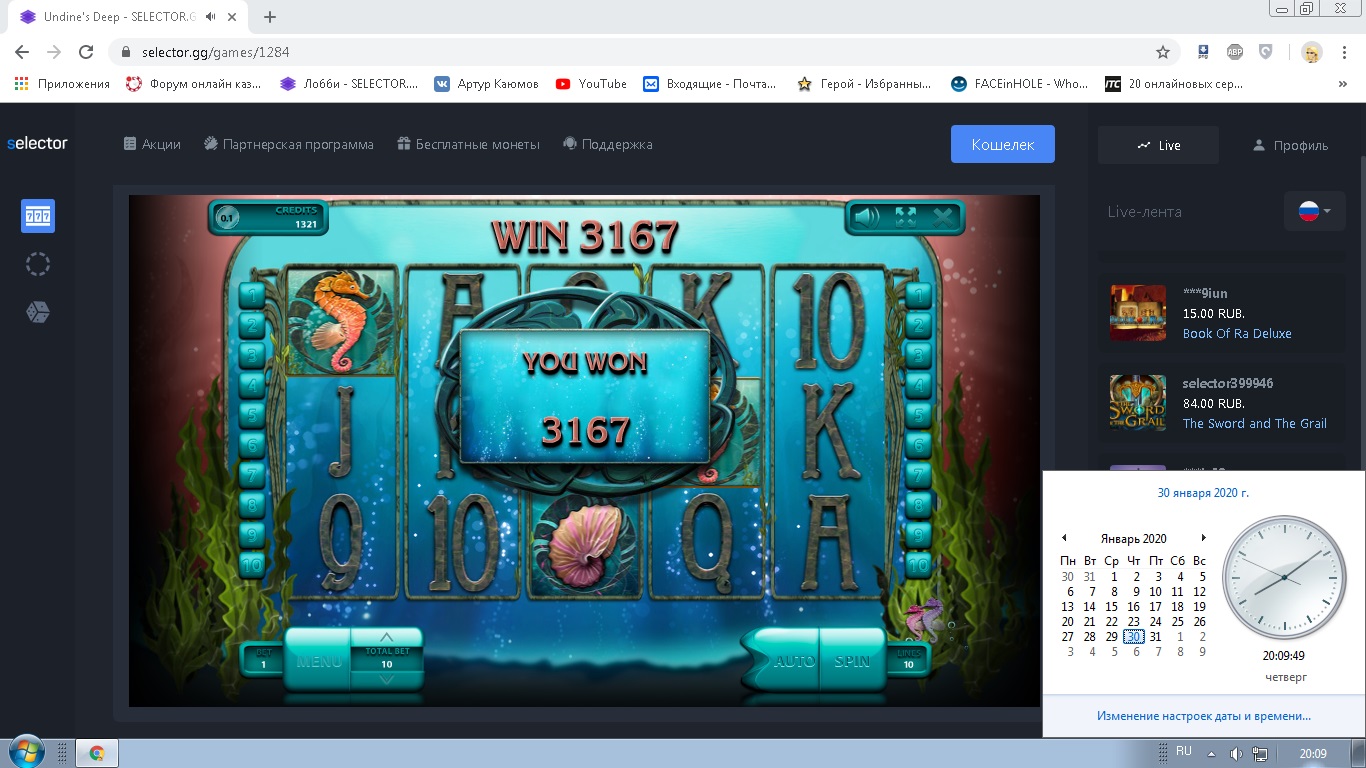This screenshot has width=1366, height=768.
Task: Click the Show desktop strip on the taskbar
Action: coord(1359,753)
